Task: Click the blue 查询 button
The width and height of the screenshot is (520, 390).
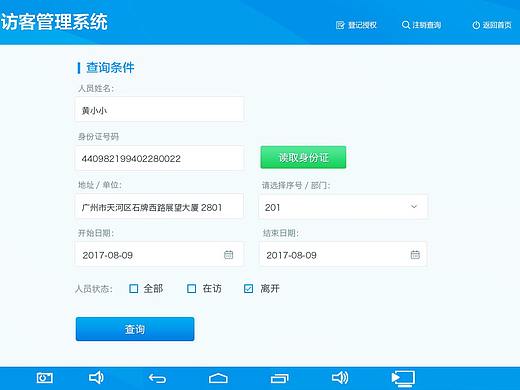Action: pyautogui.click(x=135, y=329)
